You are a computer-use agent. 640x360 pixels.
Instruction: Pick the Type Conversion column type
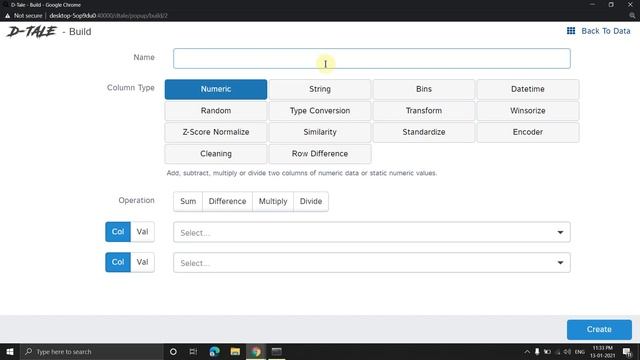tap(320, 111)
